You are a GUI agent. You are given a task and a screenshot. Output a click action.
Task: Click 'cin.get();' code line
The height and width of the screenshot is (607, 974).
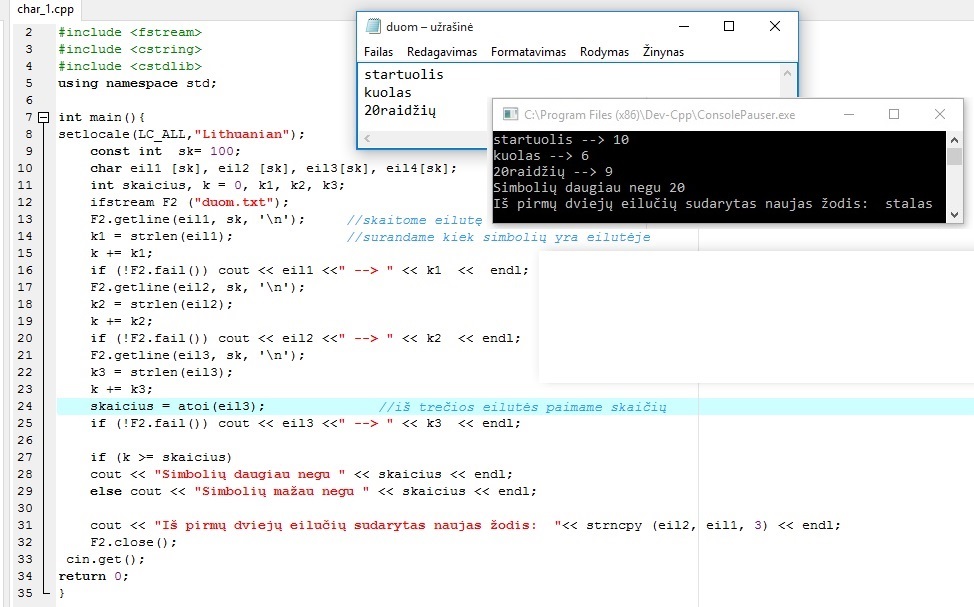click(106, 559)
